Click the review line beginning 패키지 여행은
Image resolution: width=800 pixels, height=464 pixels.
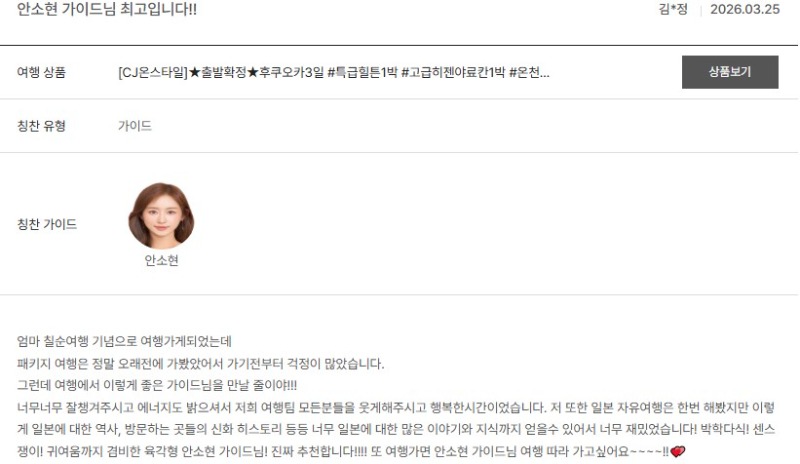200,363
